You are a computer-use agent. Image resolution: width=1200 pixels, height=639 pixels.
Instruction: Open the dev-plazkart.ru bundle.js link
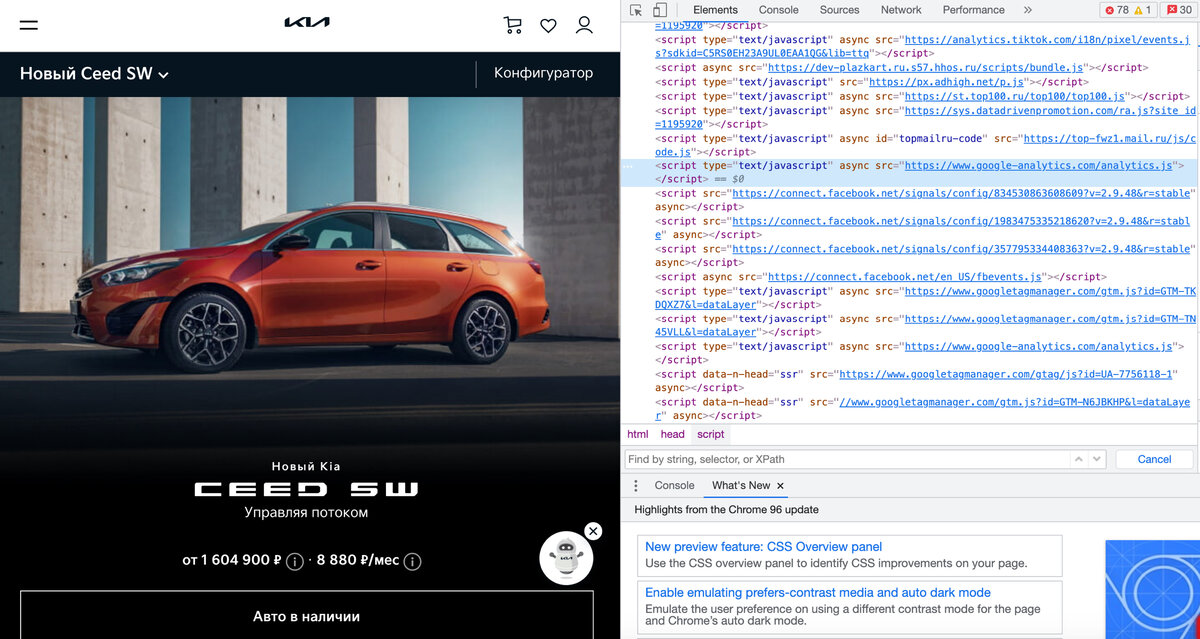[925, 68]
